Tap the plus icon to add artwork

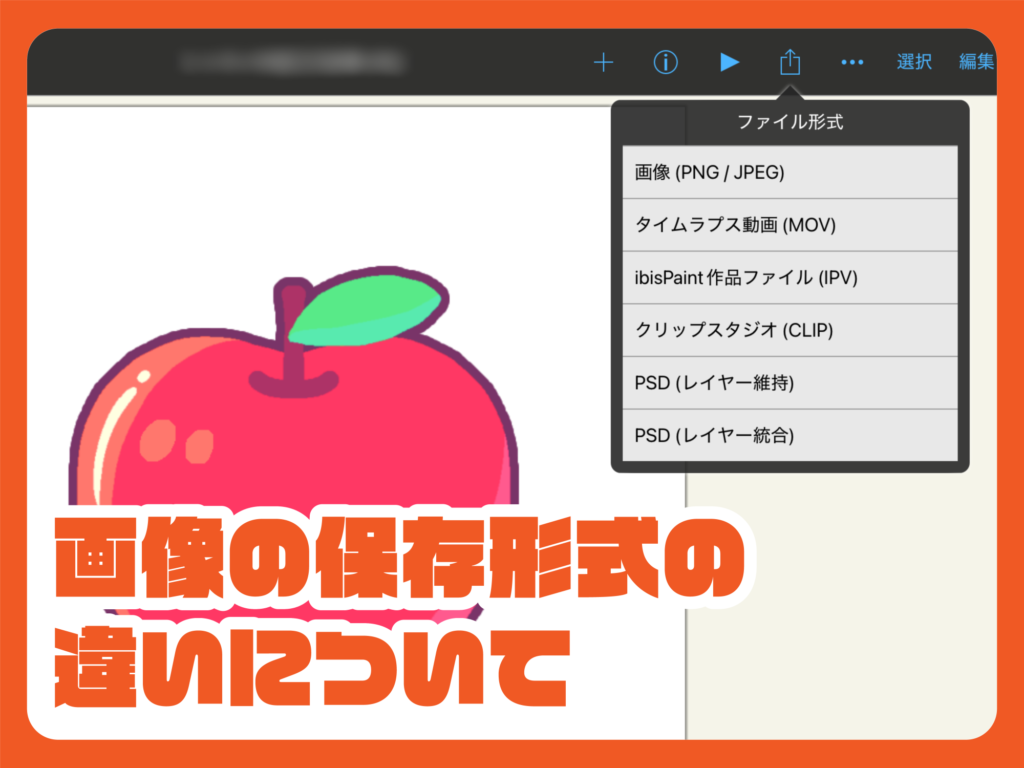[603, 62]
